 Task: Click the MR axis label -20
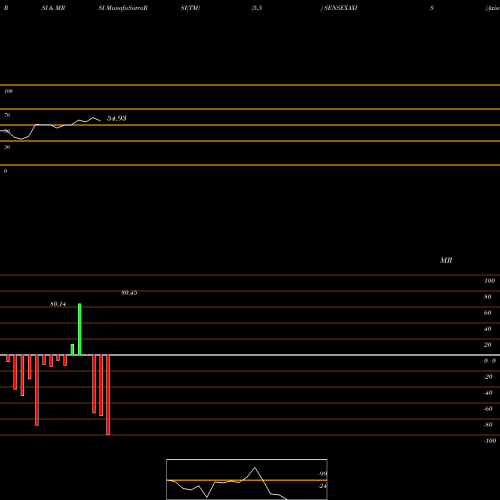(488, 377)
